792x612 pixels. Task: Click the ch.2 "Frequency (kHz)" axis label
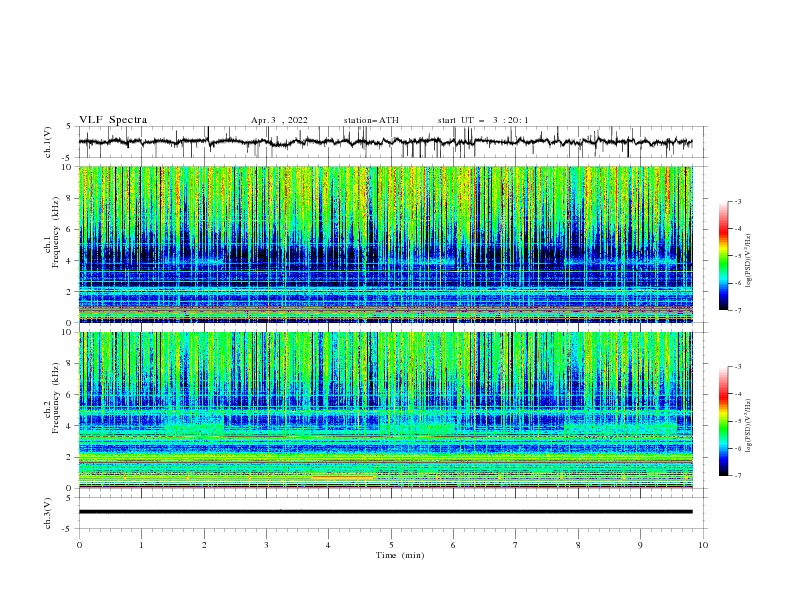(x=55, y=398)
